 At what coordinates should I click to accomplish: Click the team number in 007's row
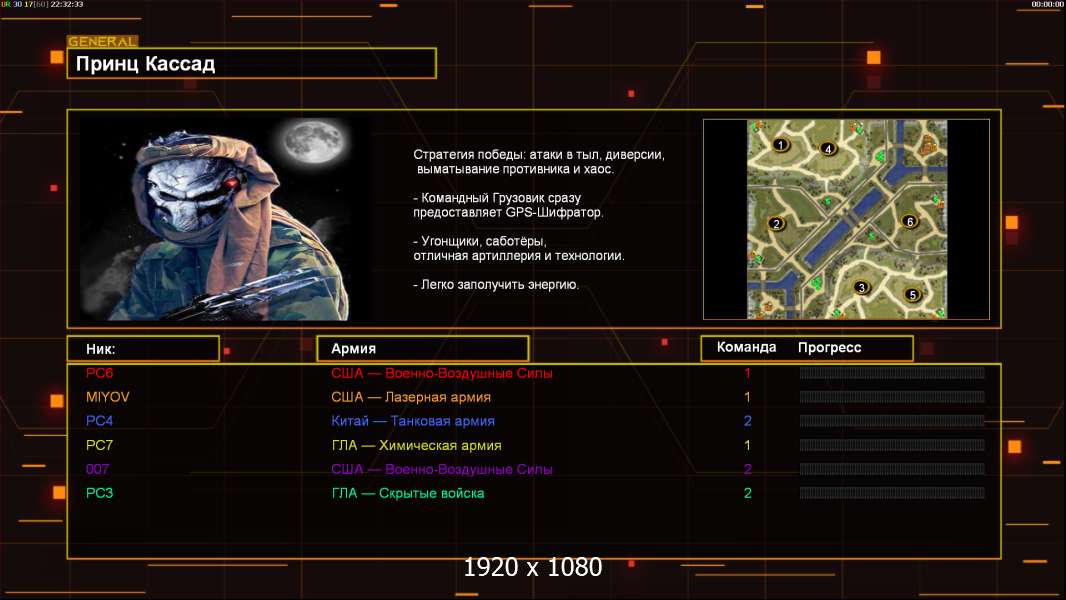click(x=747, y=469)
